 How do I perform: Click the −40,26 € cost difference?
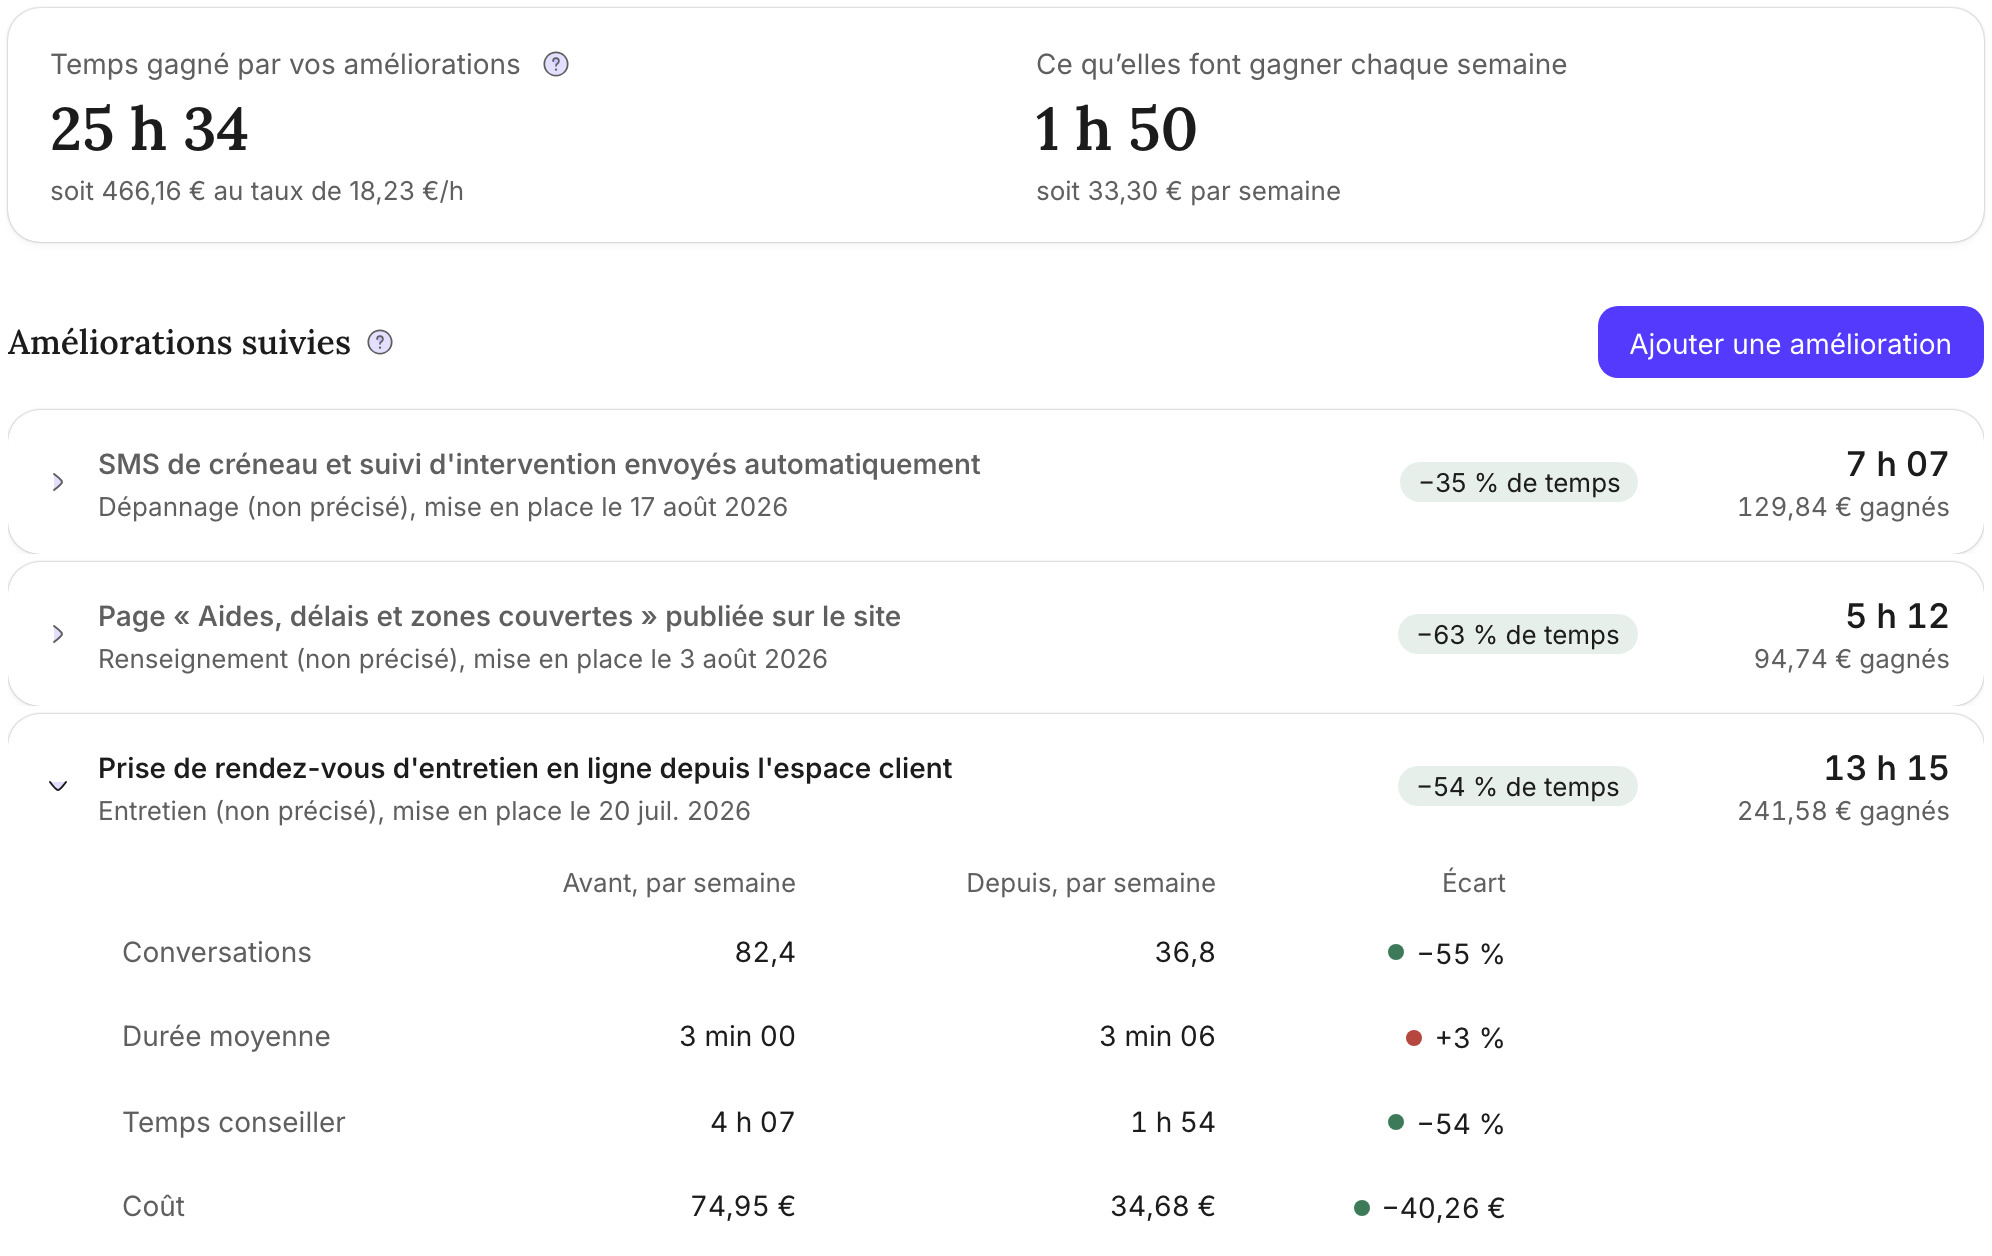1443,1208
